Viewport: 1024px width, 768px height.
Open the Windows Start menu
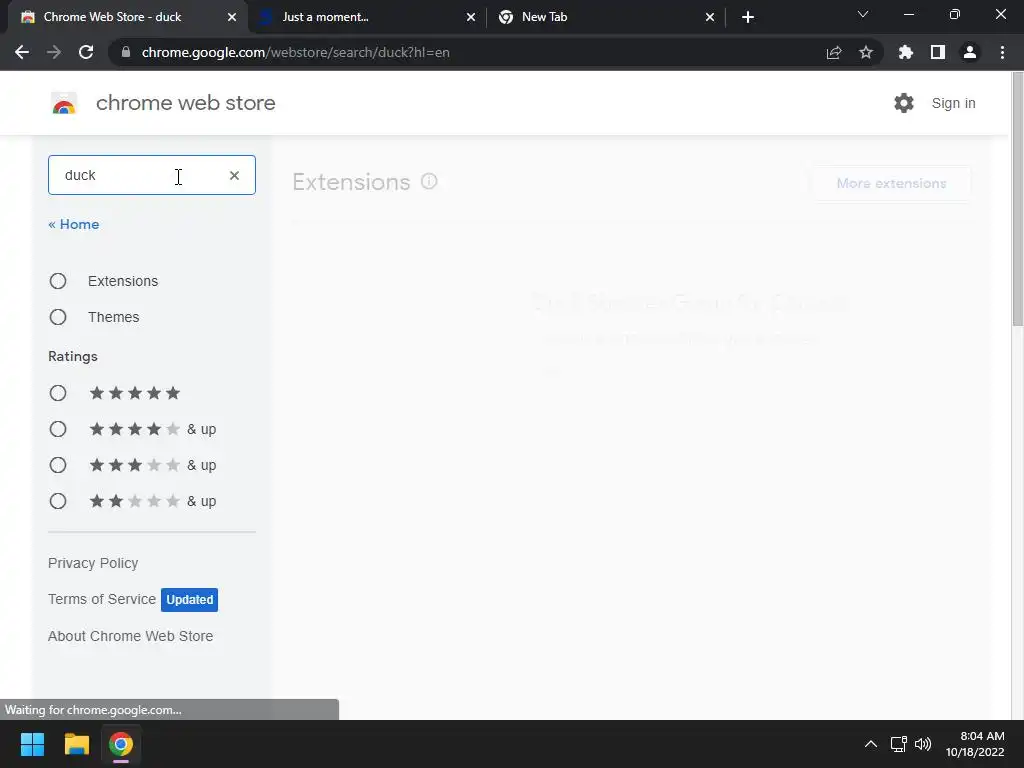32,744
